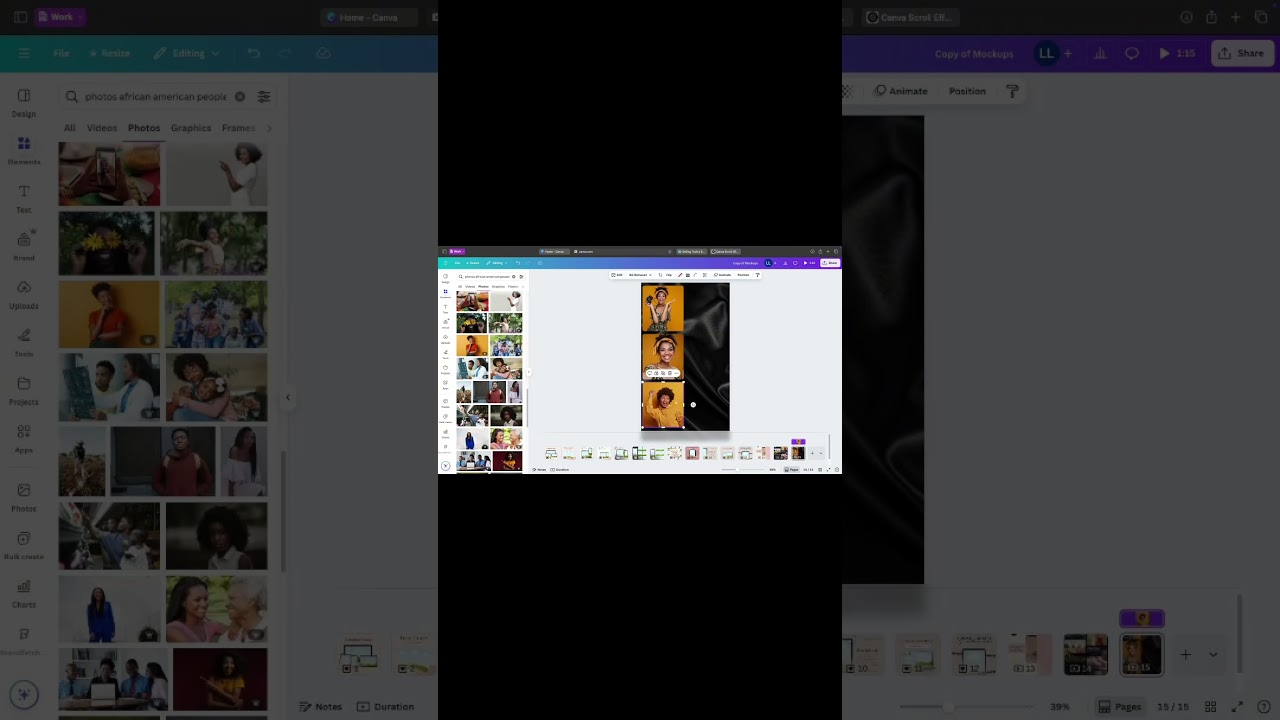The height and width of the screenshot is (720, 1280).
Task: Select Videos tab in blurred backdrop results
Action: (x=102, y=128)
